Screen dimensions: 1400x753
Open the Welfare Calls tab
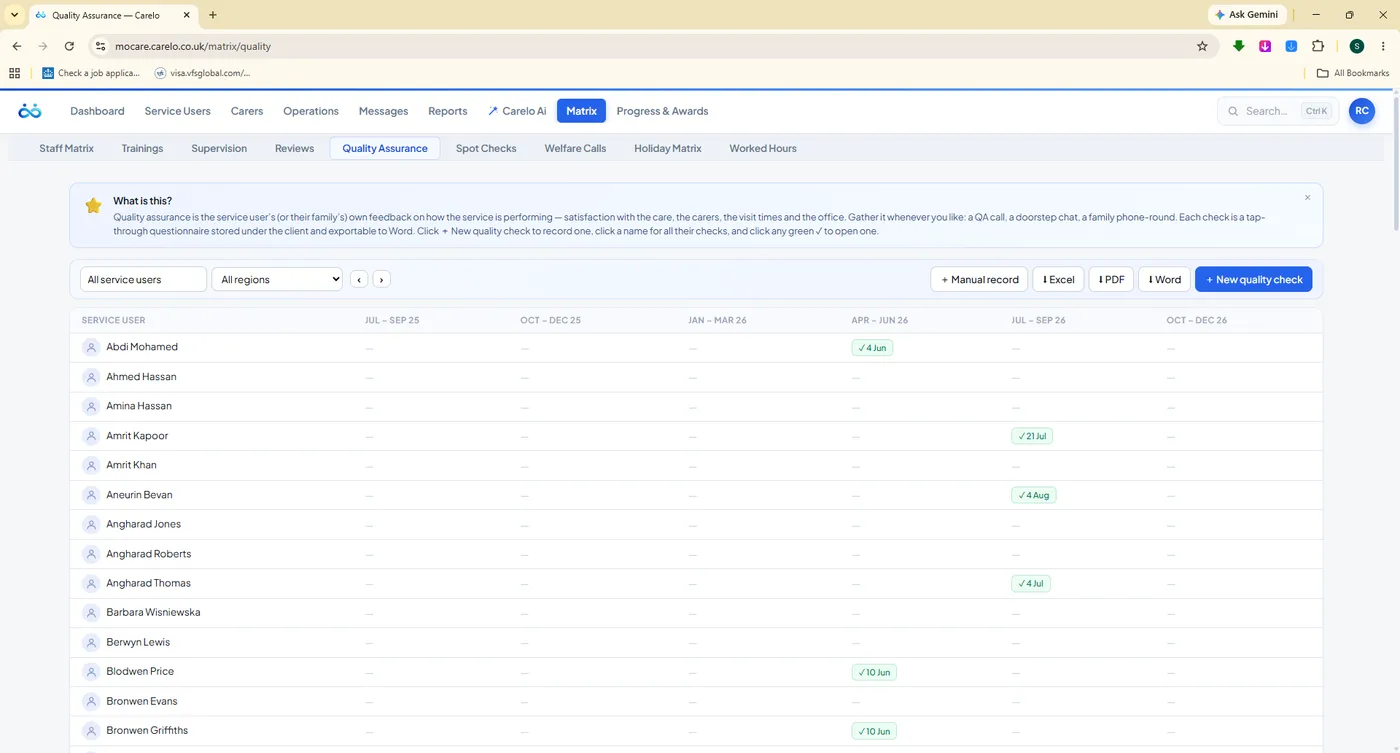tap(575, 149)
